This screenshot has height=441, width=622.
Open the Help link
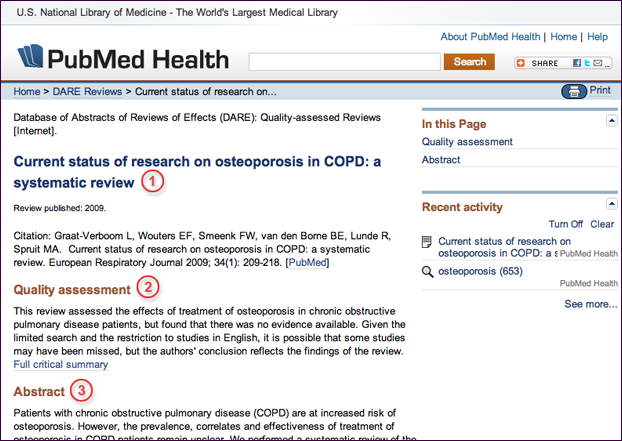(x=597, y=37)
